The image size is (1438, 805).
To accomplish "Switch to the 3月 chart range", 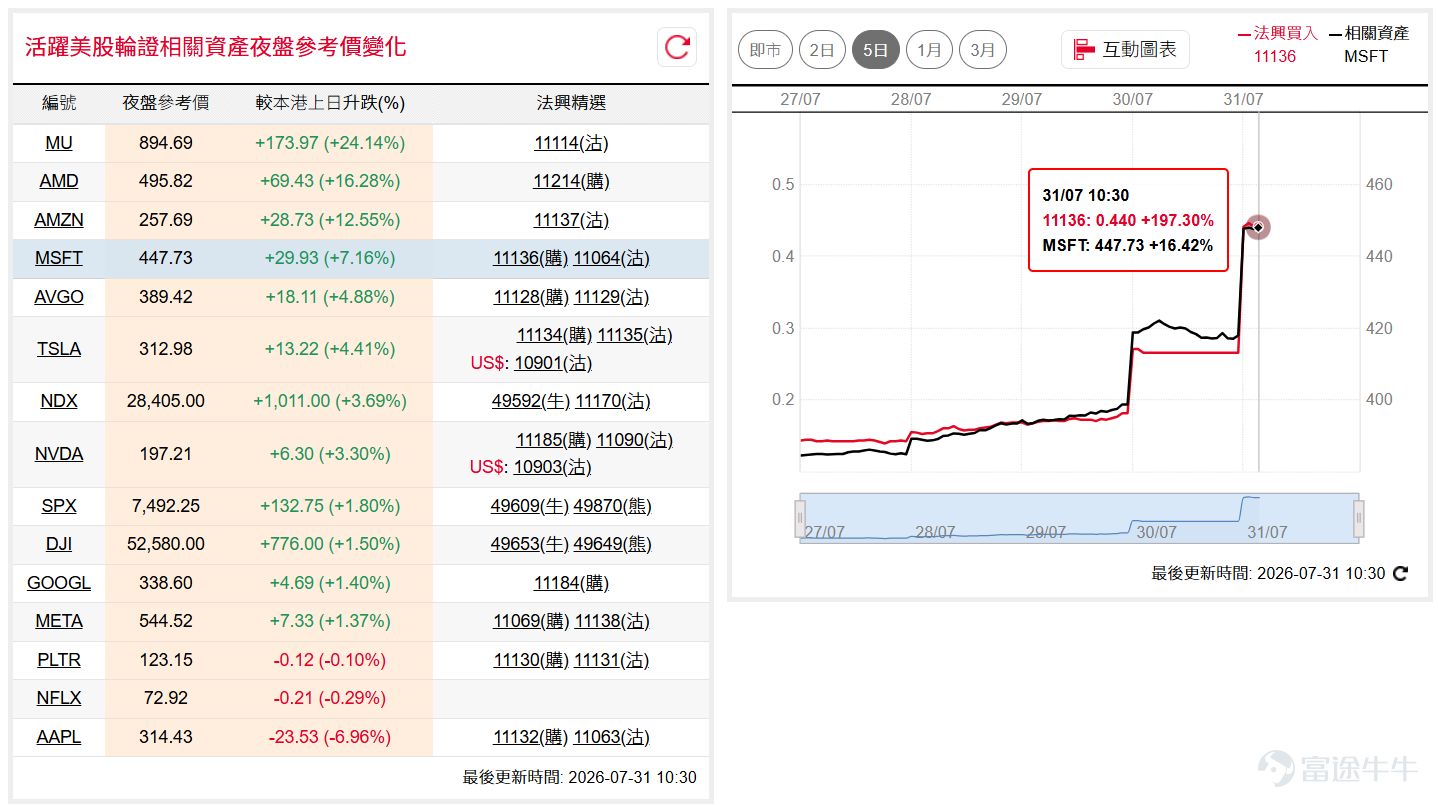I will tap(982, 50).
